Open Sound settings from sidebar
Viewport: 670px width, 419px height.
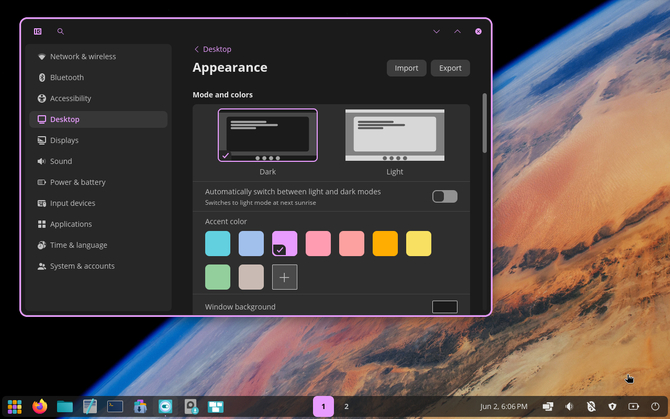click(98, 161)
